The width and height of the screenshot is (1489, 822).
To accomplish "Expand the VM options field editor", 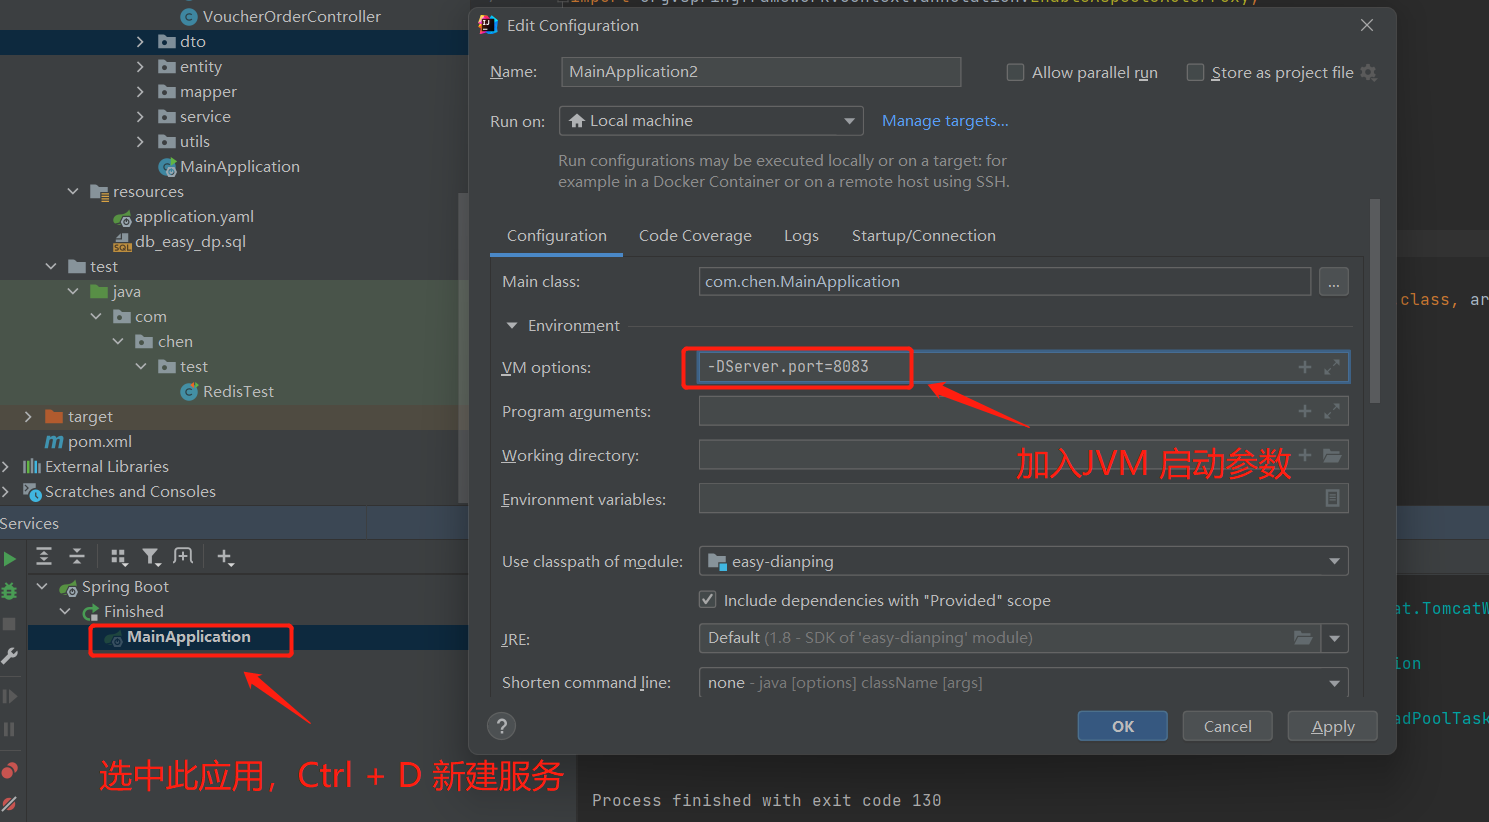I will click(x=1332, y=367).
